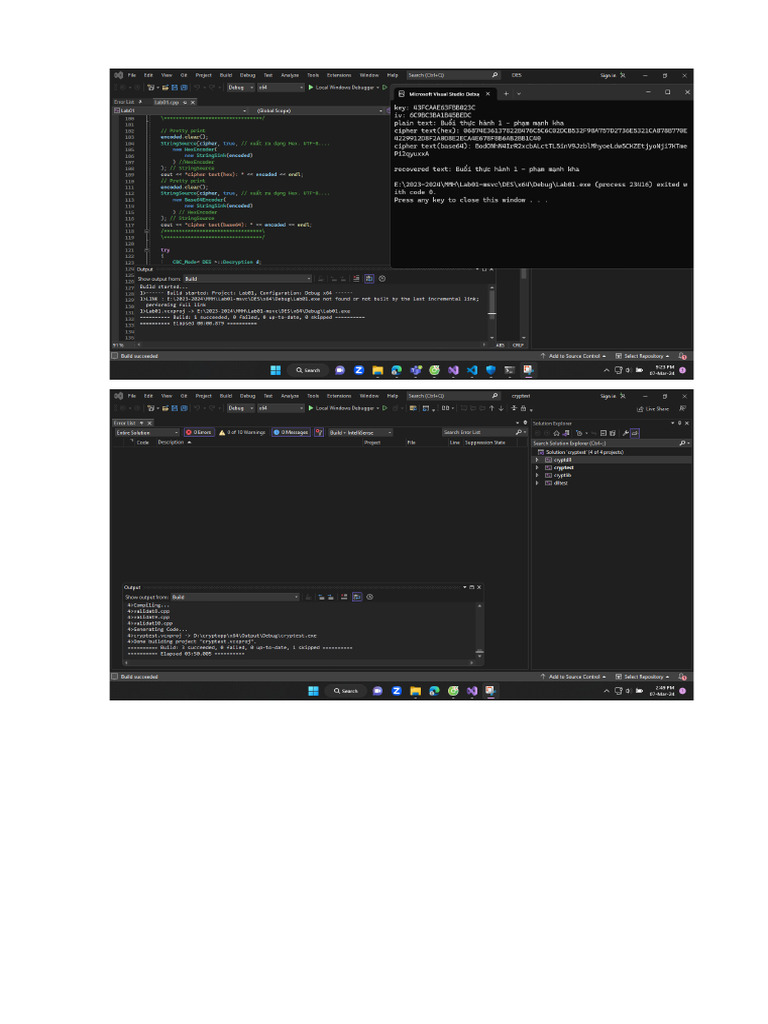
Task: Click the Search Solution Explorer magnifier icon
Action: (x=682, y=443)
